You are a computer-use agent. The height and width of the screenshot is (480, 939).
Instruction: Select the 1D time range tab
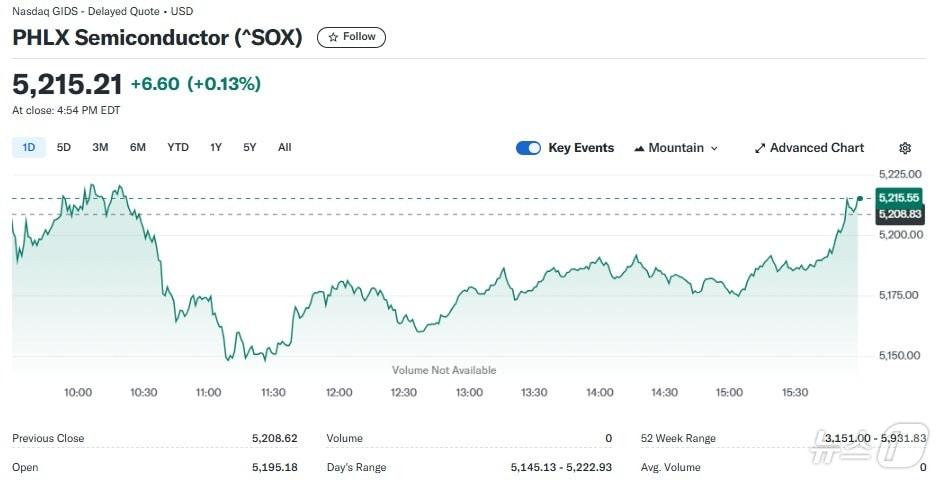tap(29, 147)
